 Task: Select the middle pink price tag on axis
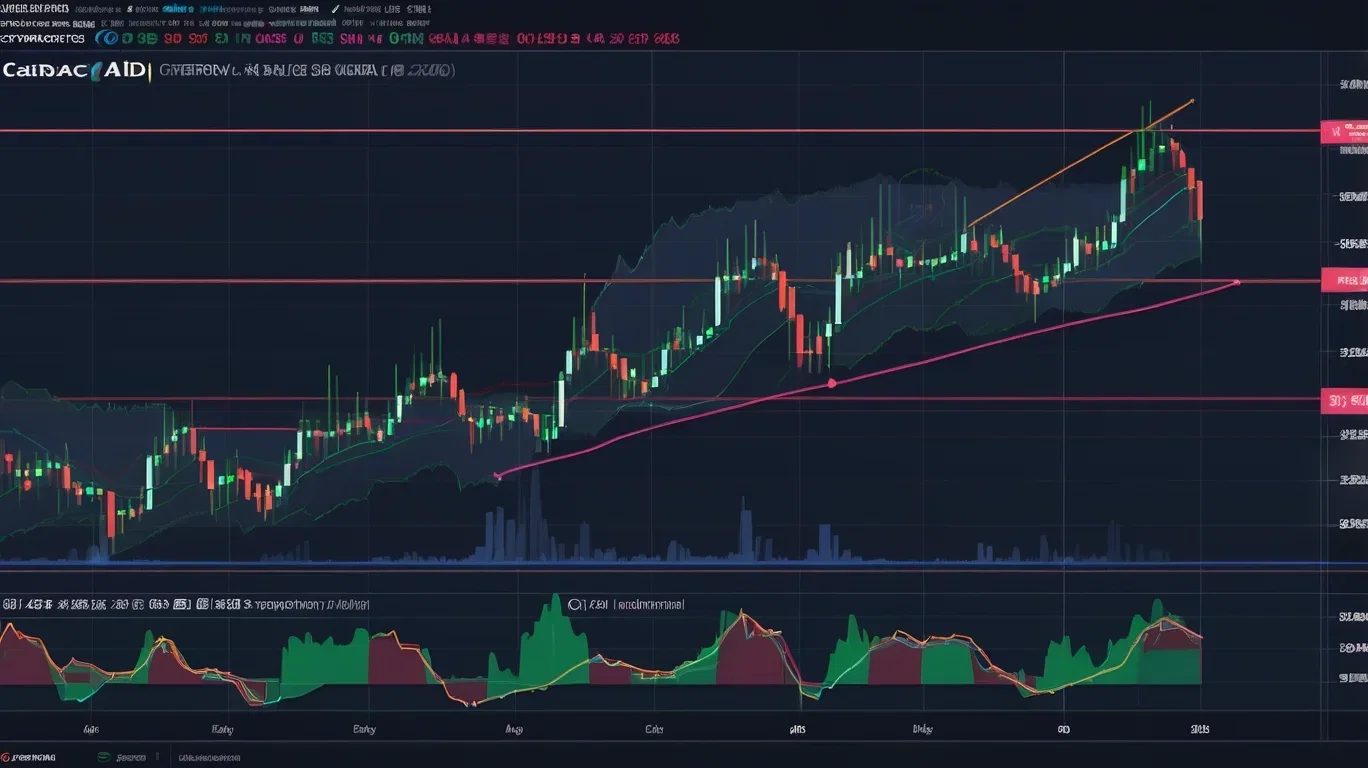[x=1344, y=280]
